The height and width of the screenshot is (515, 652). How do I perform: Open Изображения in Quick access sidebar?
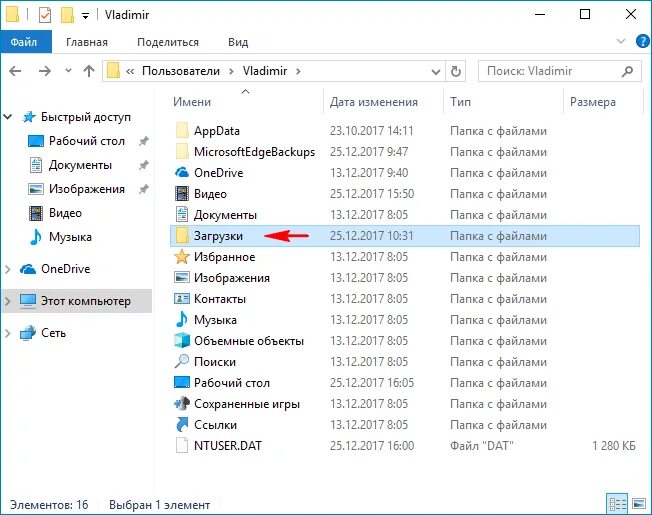[87, 189]
